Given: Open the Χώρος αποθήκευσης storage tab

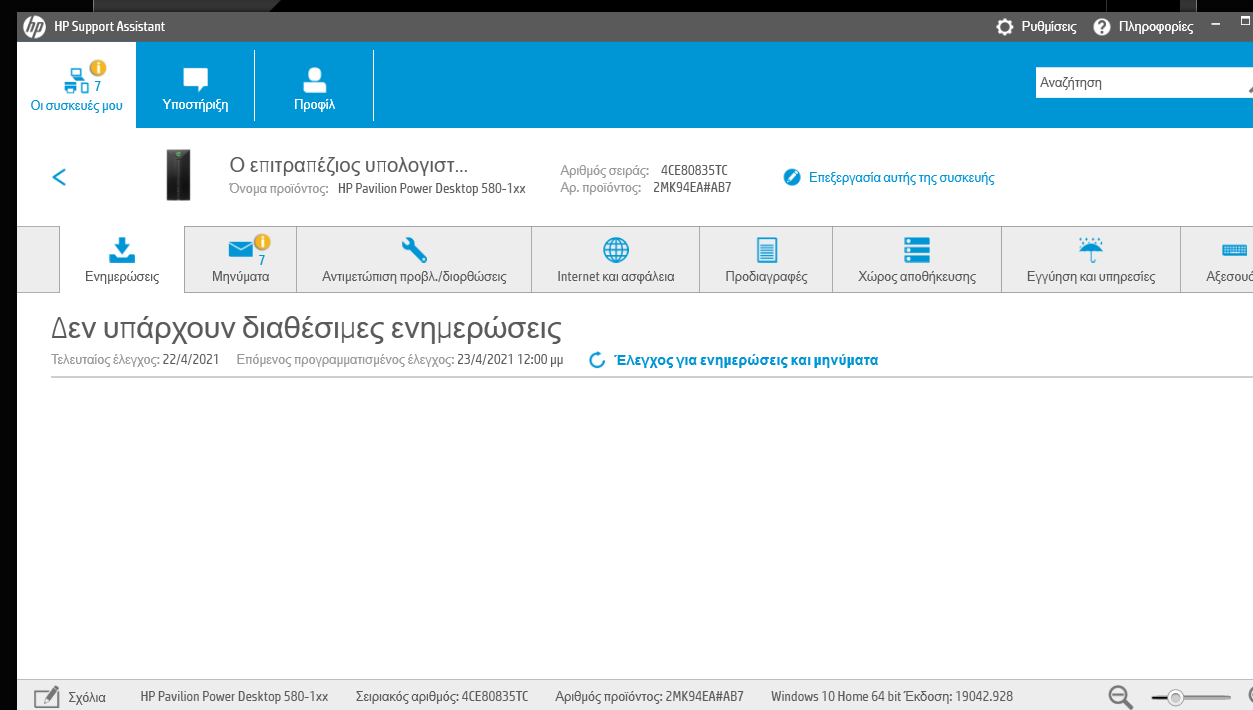Looking at the screenshot, I should point(916,260).
